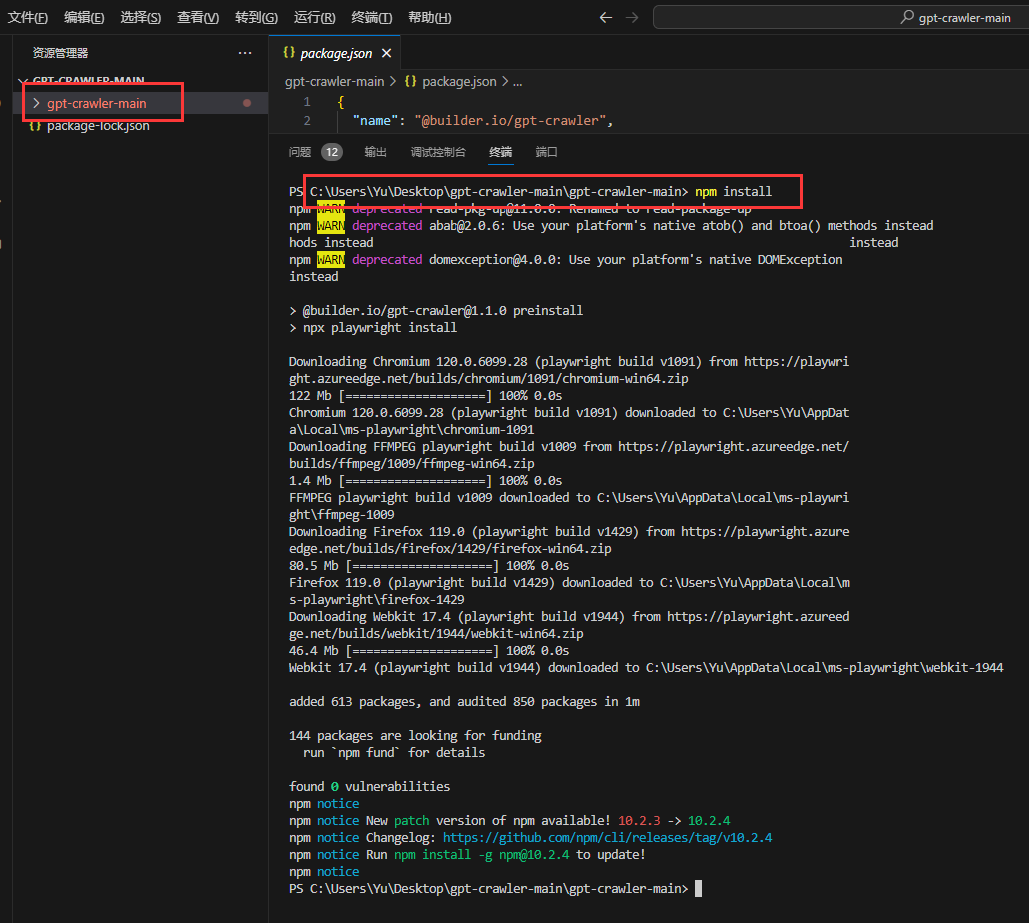Click gpt-crawler-main in breadcrumb

point(335,81)
